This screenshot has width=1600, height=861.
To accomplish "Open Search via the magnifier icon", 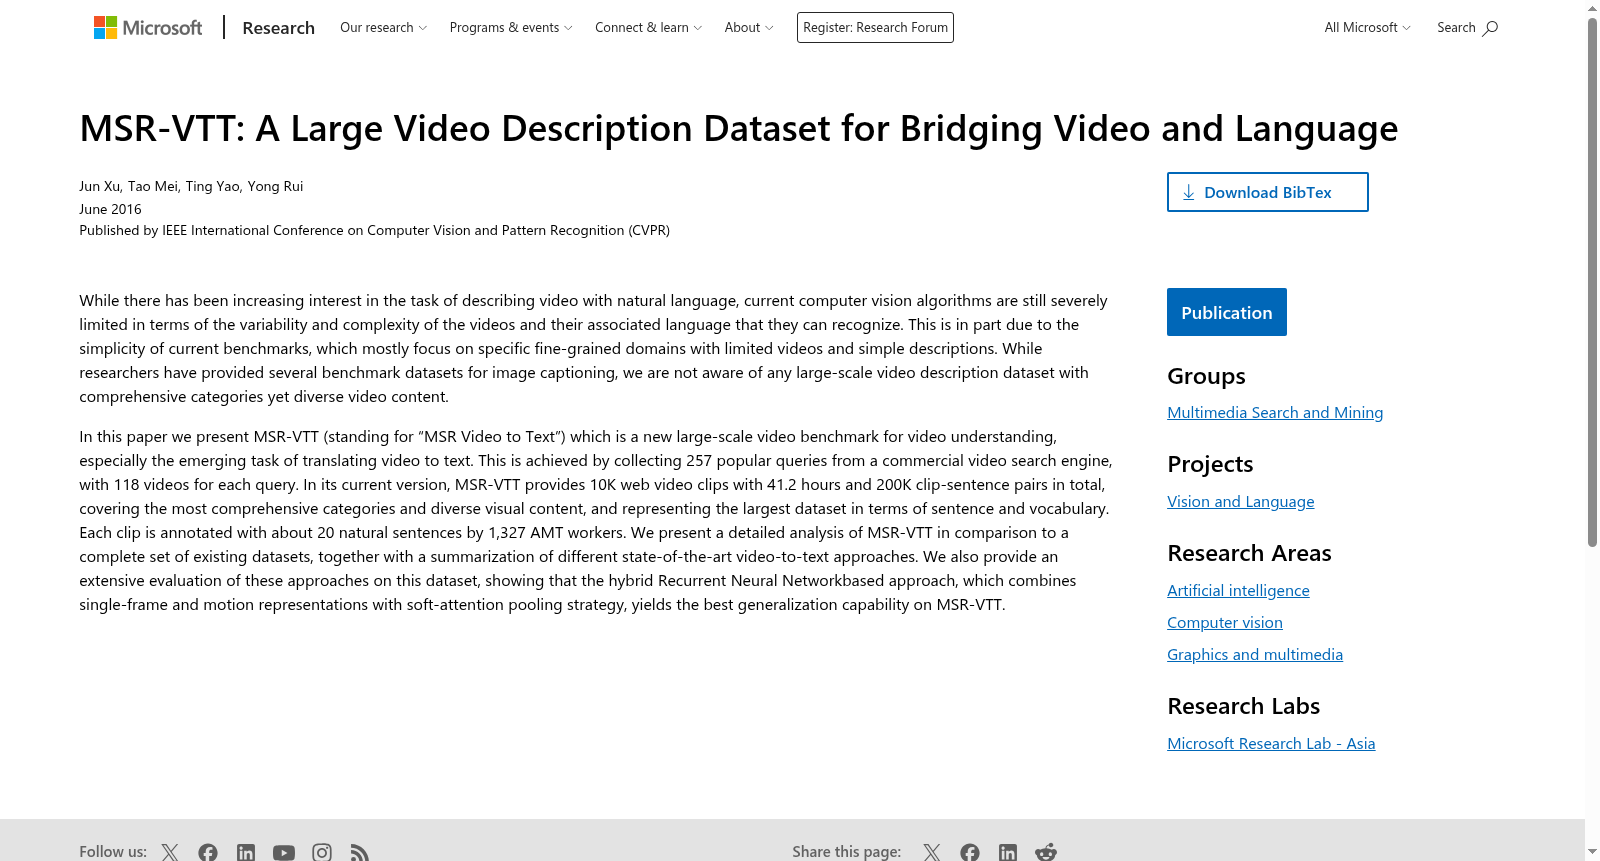I will tap(1490, 28).
